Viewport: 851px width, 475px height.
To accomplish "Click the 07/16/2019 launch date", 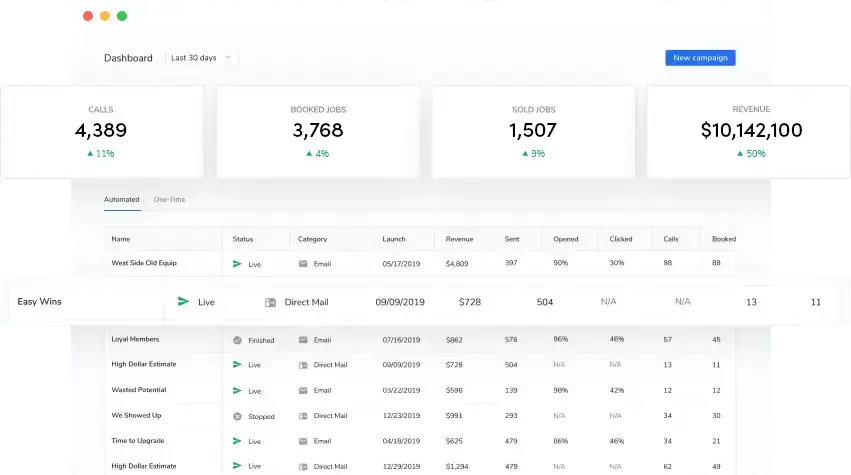I will tap(401, 340).
